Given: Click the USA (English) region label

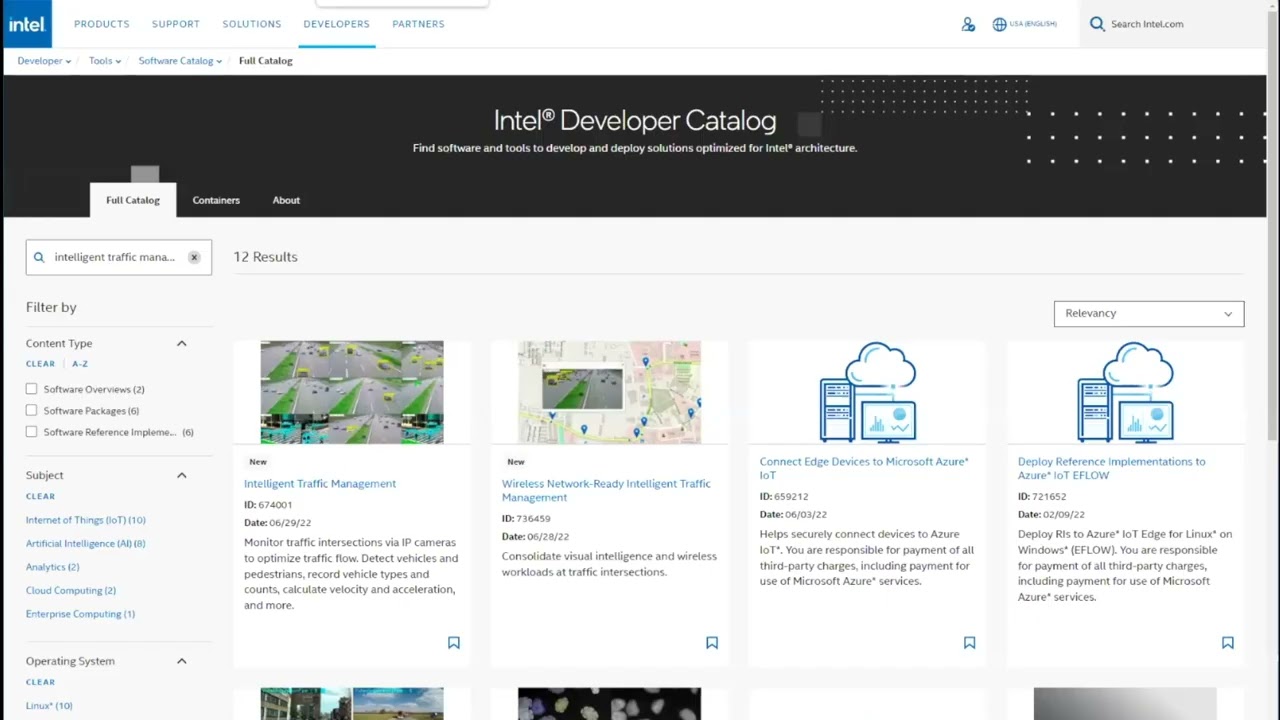Looking at the screenshot, I should click(x=1033, y=24).
